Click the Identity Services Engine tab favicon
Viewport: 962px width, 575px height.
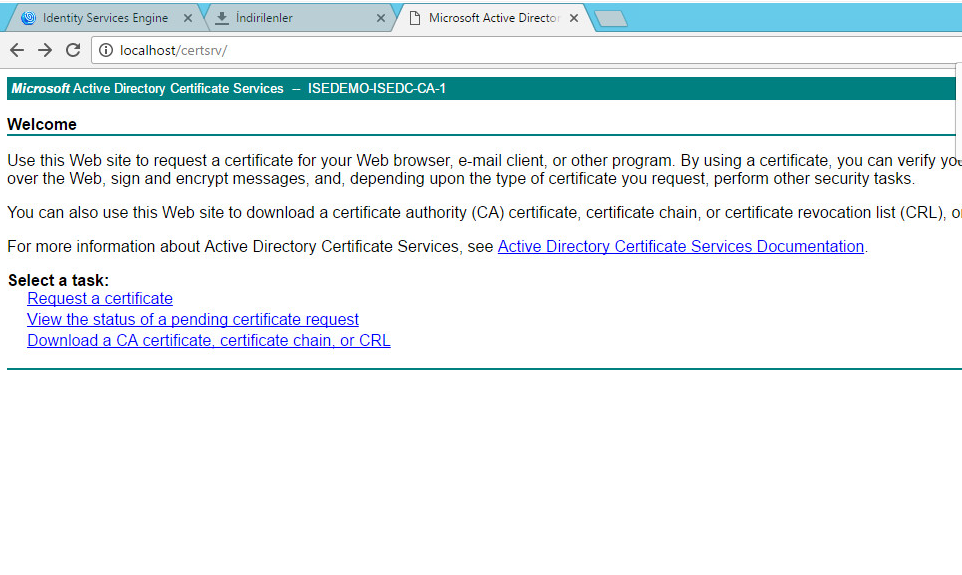coord(28,18)
